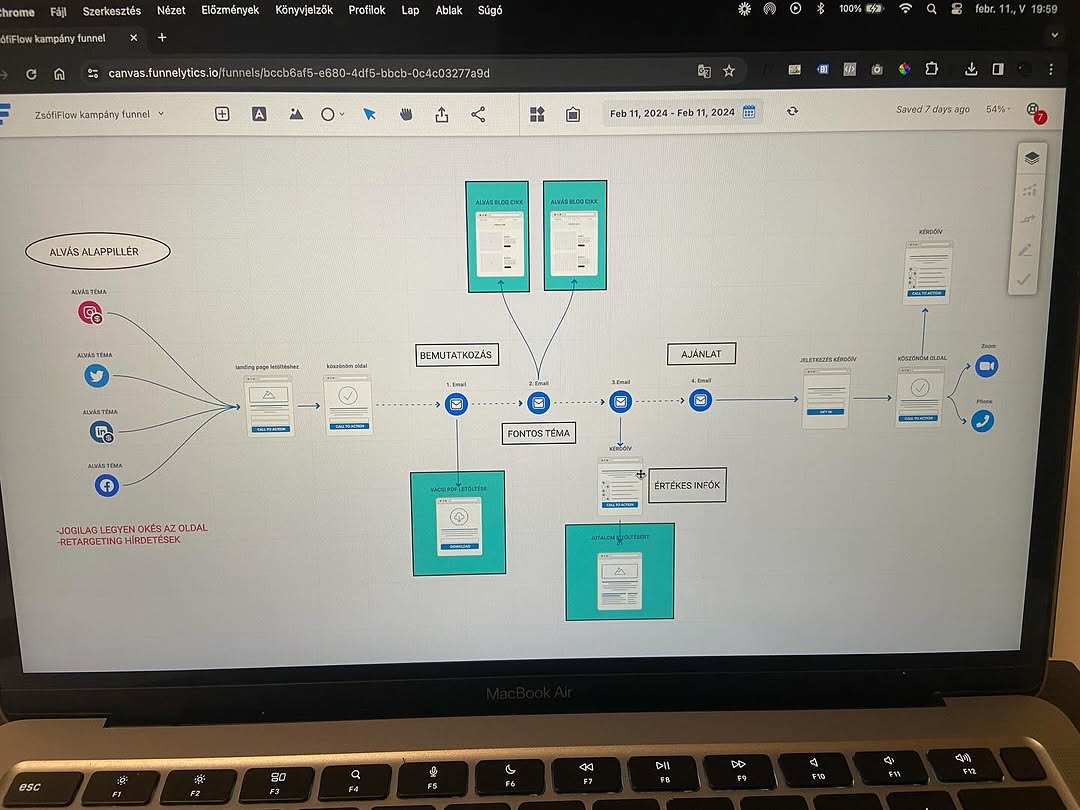Select the Text tool in the toolbar
The height and width of the screenshot is (810, 1080).
tap(259, 113)
